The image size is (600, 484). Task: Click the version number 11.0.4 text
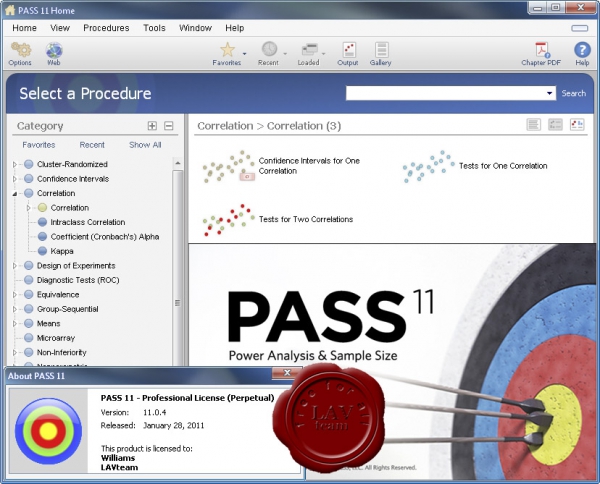pos(155,412)
